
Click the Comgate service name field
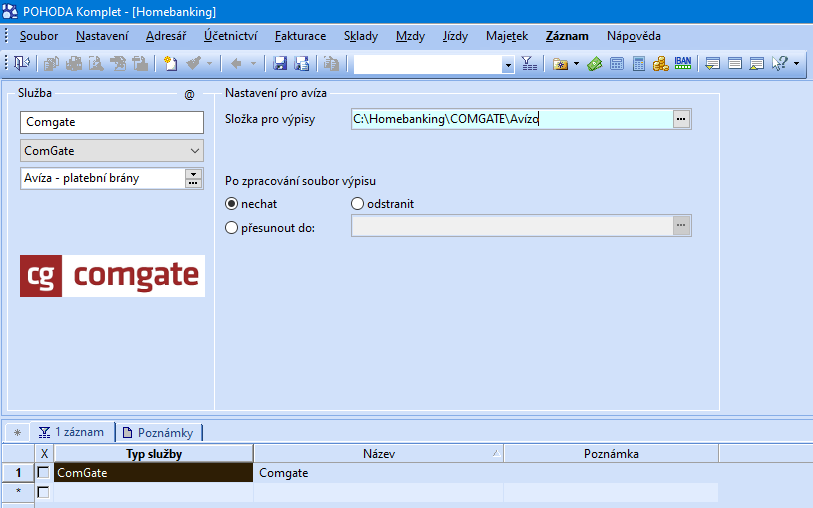(x=112, y=122)
